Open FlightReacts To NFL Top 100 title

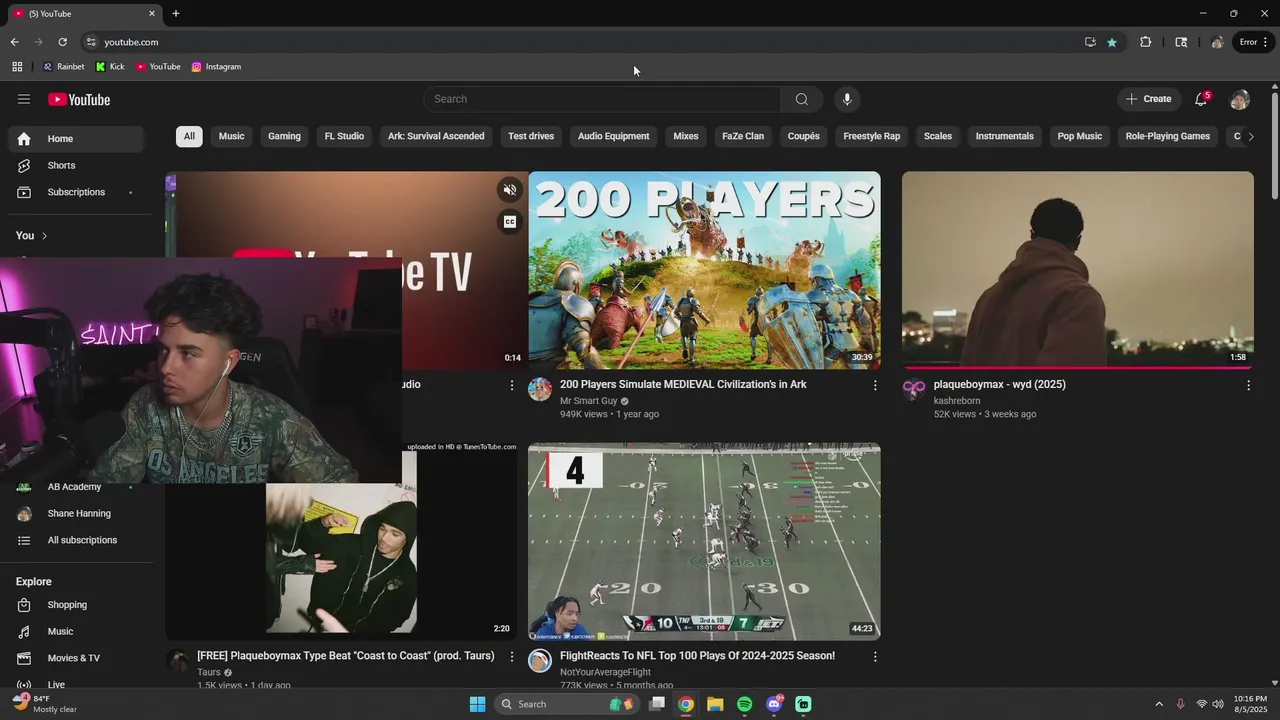(697, 656)
